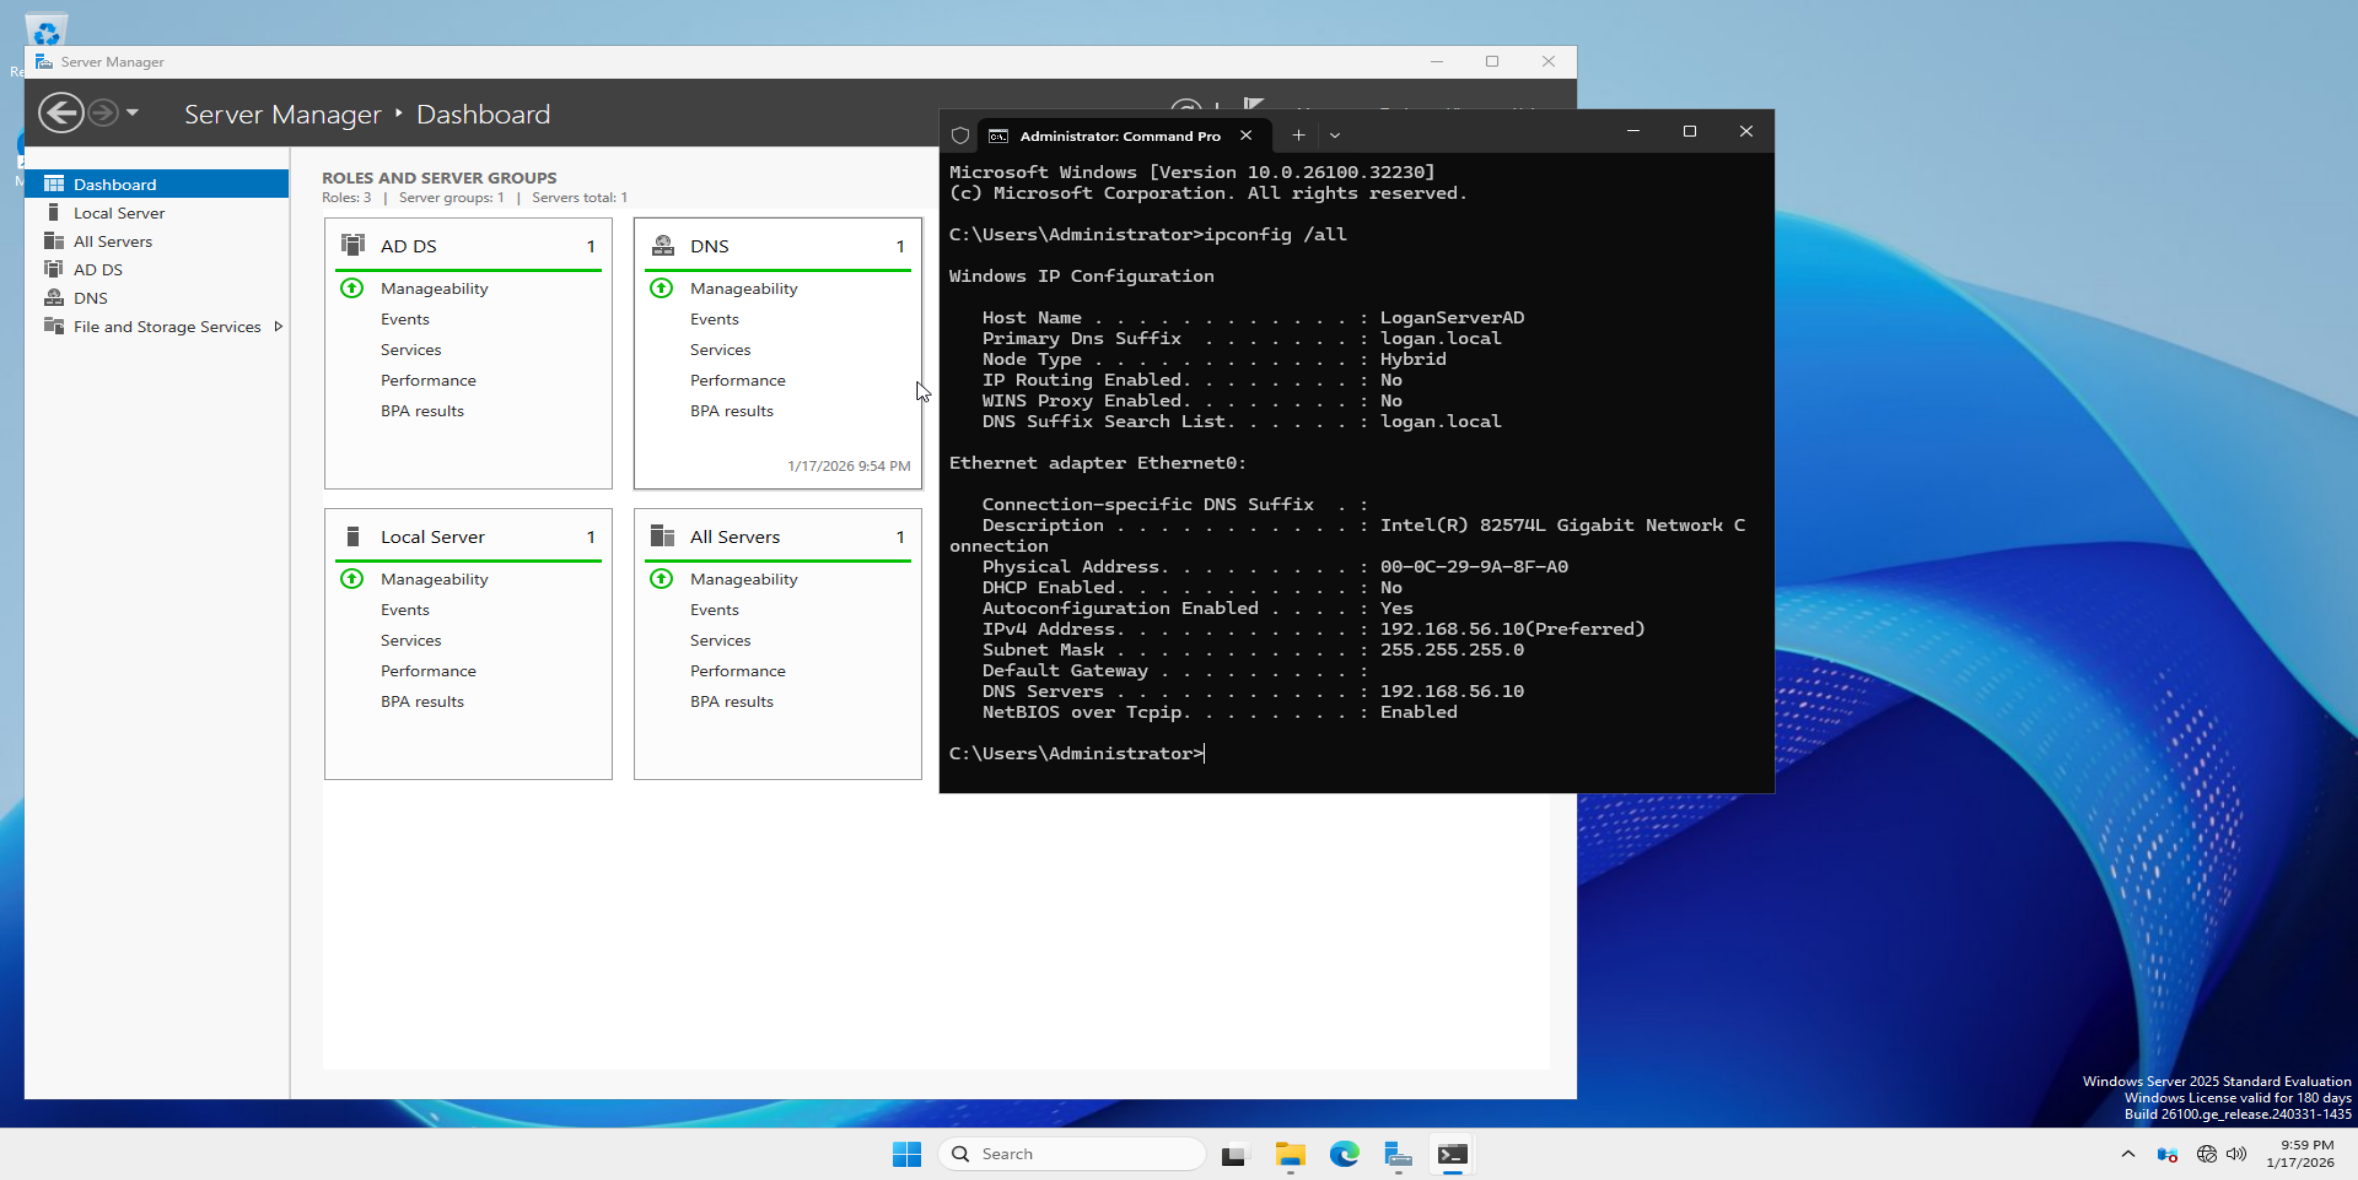
Task: Click the DNS tile header icon
Action: pos(662,246)
